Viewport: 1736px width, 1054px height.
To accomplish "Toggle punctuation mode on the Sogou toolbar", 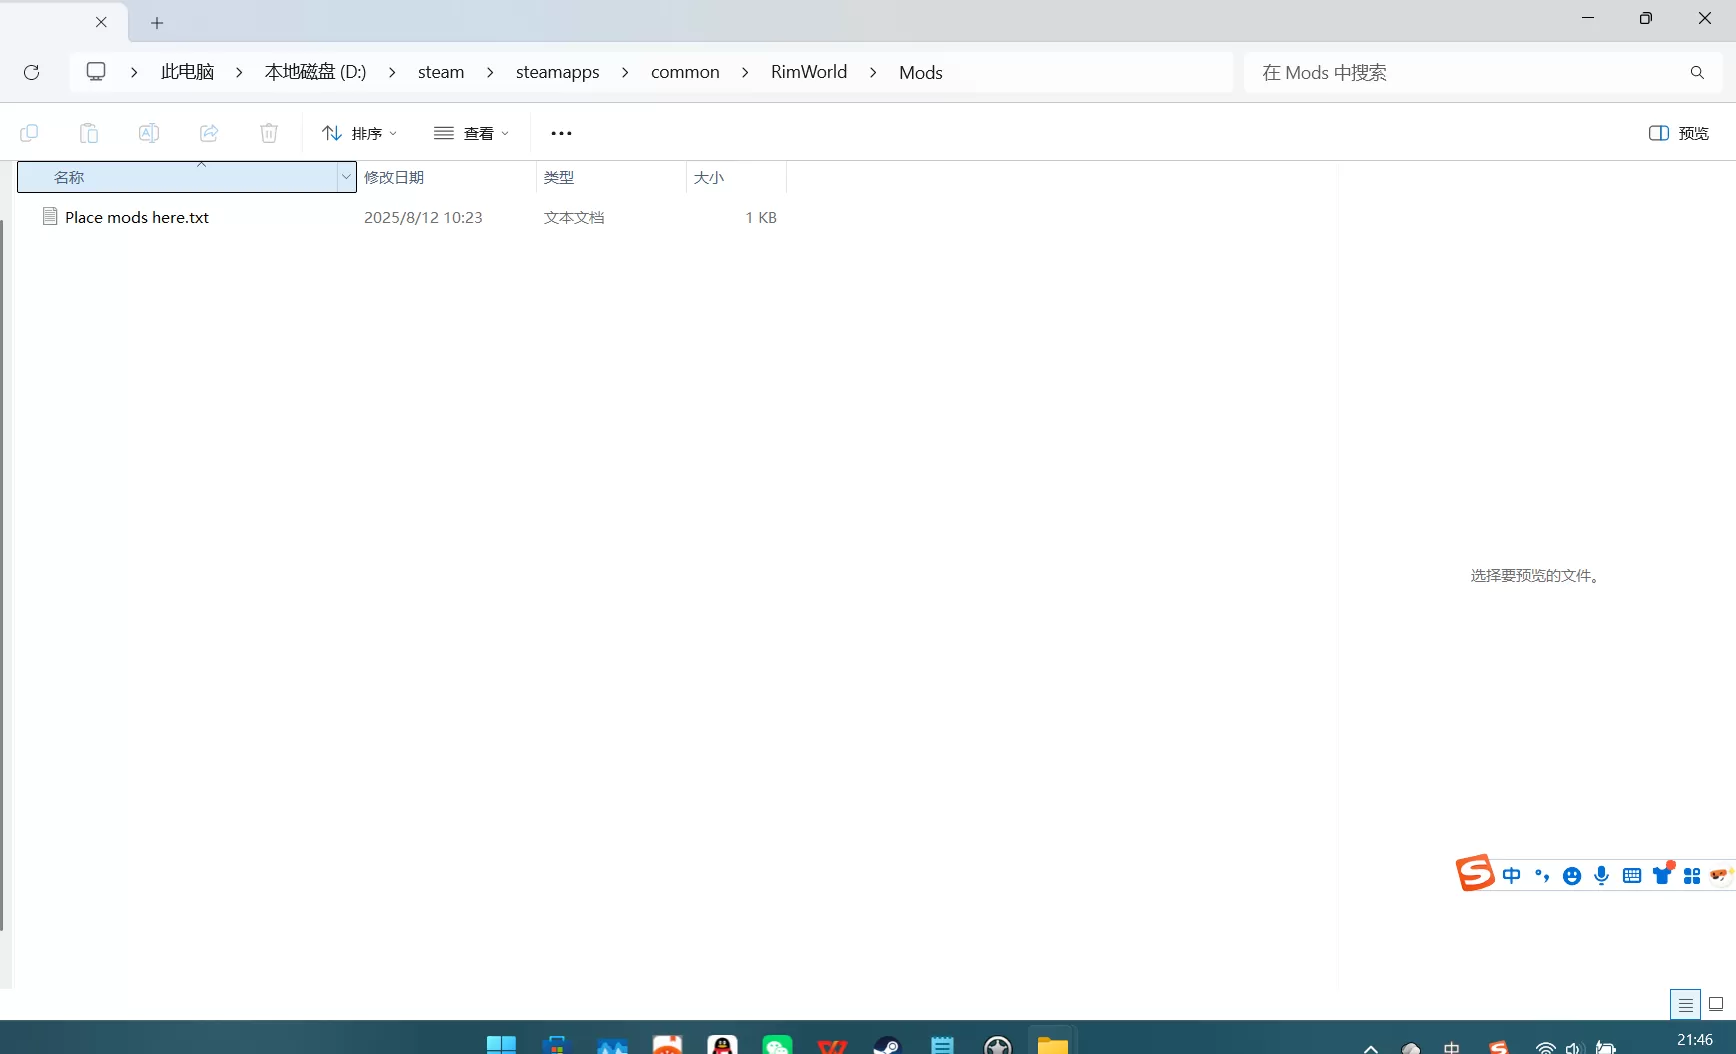I will (x=1541, y=875).
